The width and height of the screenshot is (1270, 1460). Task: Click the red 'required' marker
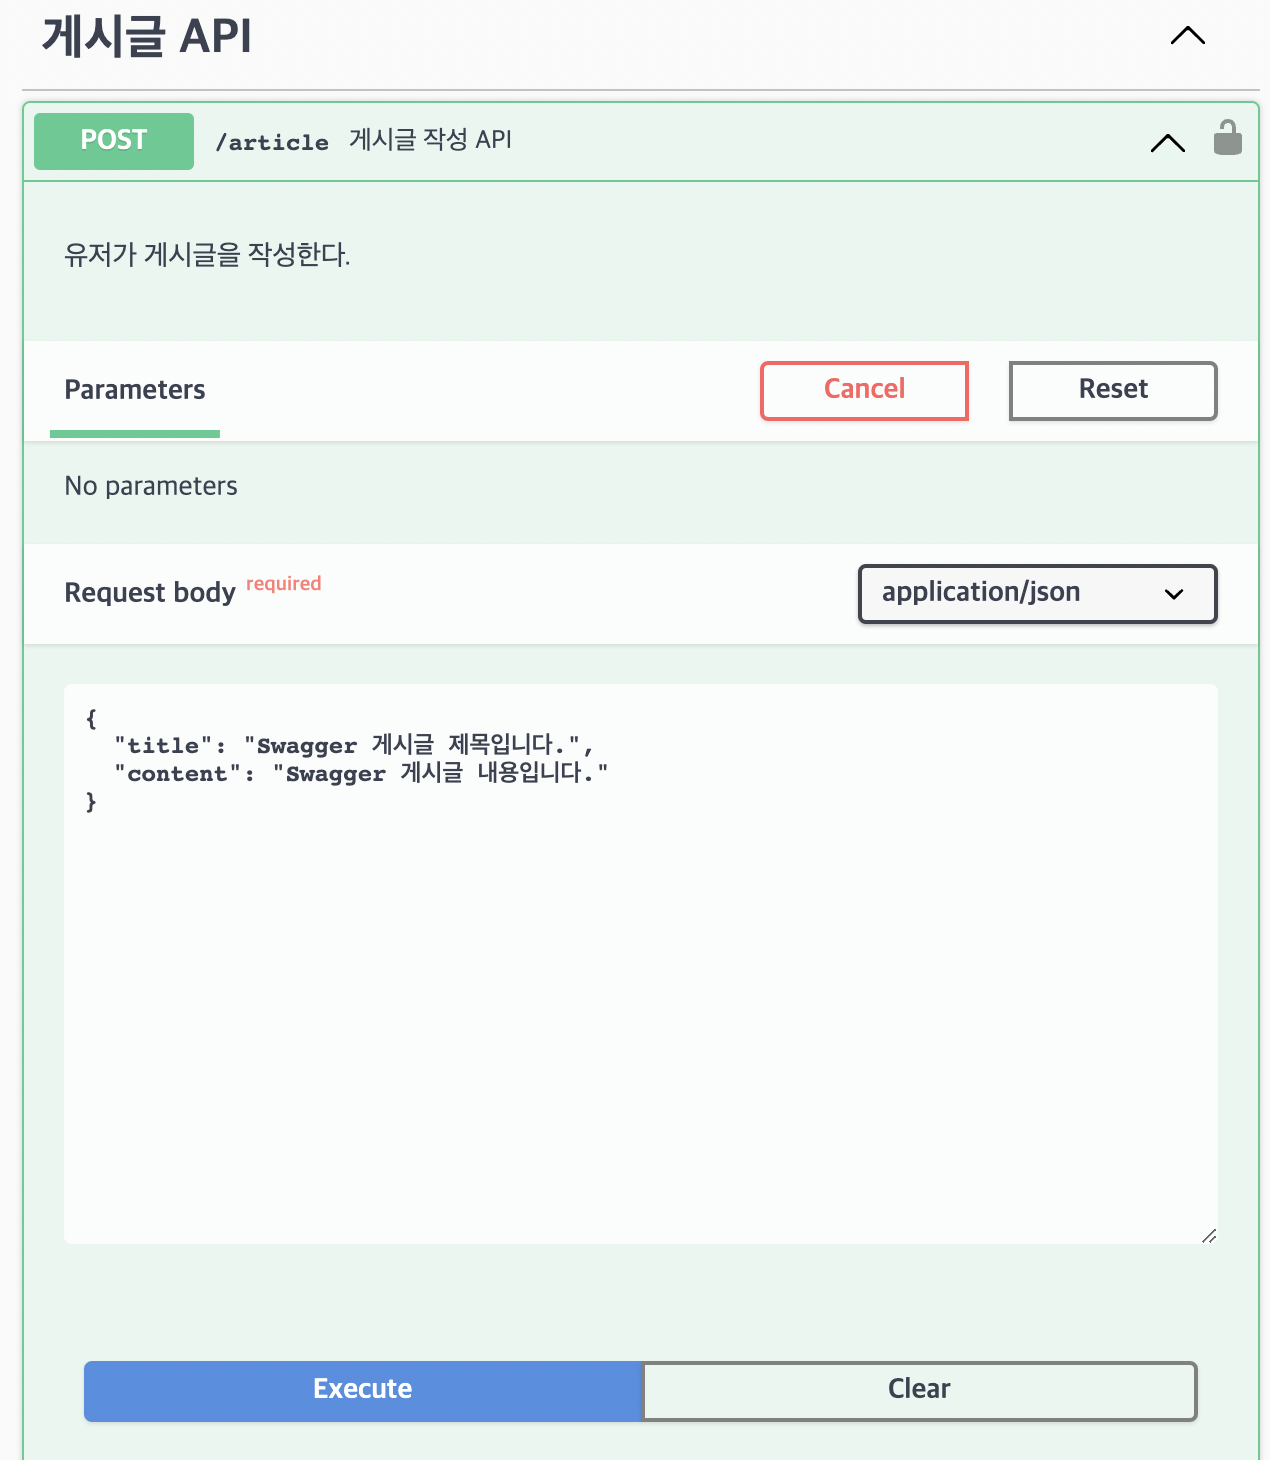284,583
